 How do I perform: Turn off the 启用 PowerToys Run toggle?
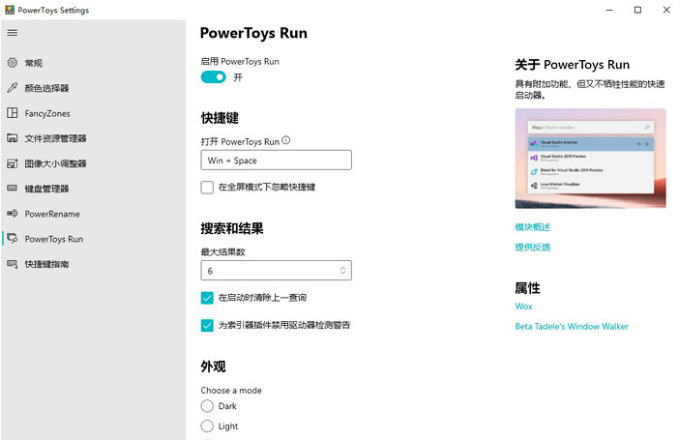[x=213, y=77]
